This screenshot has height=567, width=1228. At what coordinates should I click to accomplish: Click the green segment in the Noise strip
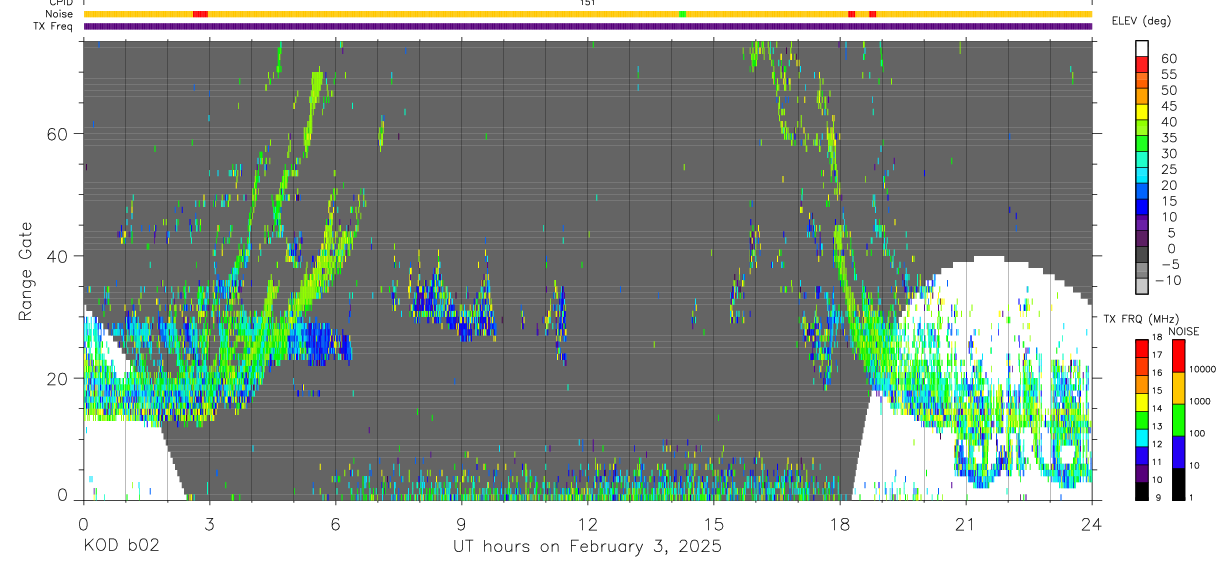pyautogui.click(x=682, y=14)
